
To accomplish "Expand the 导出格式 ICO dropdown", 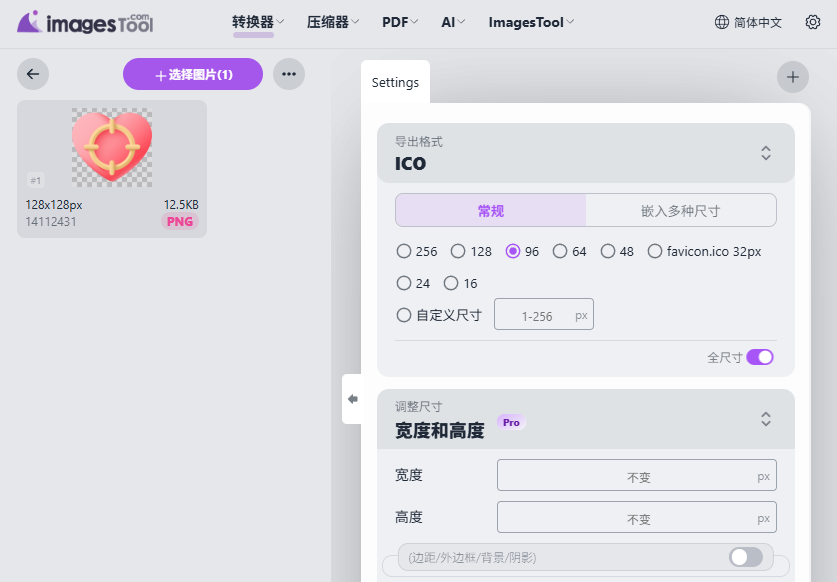I will click(x=765, y=153).
